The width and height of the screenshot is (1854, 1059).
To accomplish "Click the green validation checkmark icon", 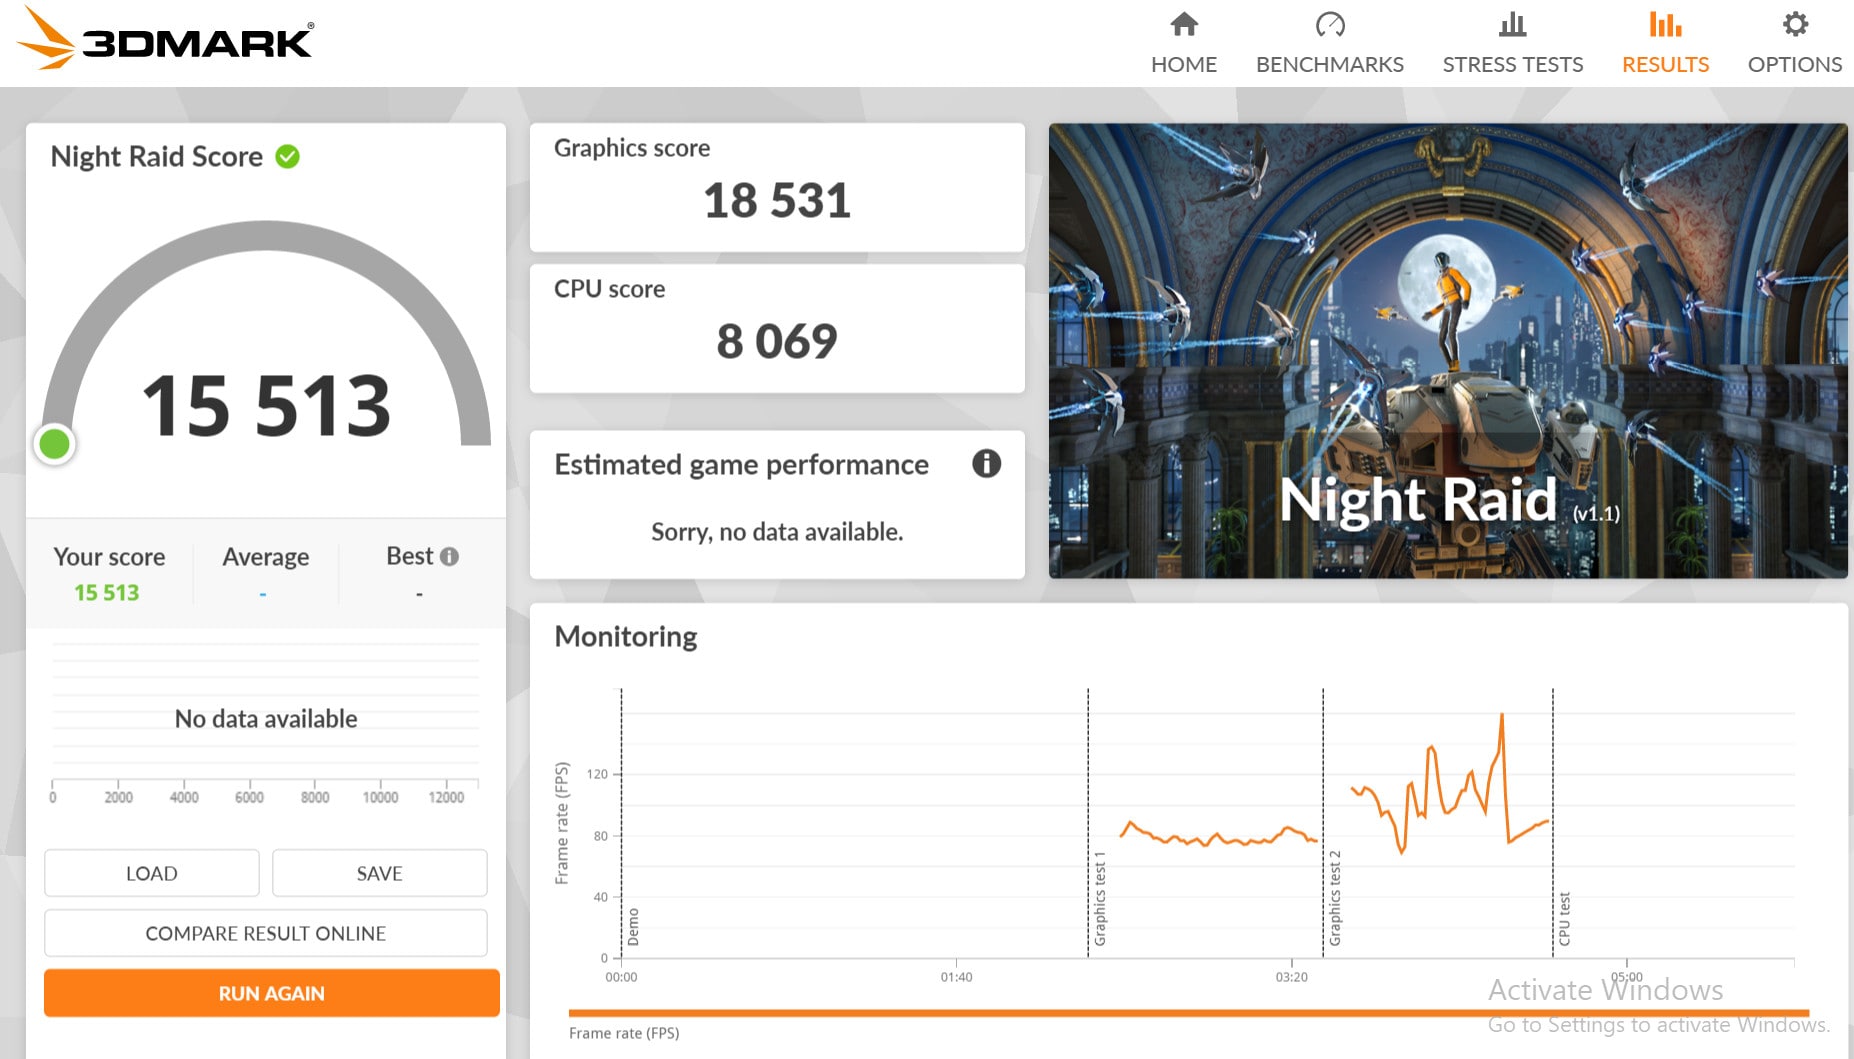I will (288, 157).
